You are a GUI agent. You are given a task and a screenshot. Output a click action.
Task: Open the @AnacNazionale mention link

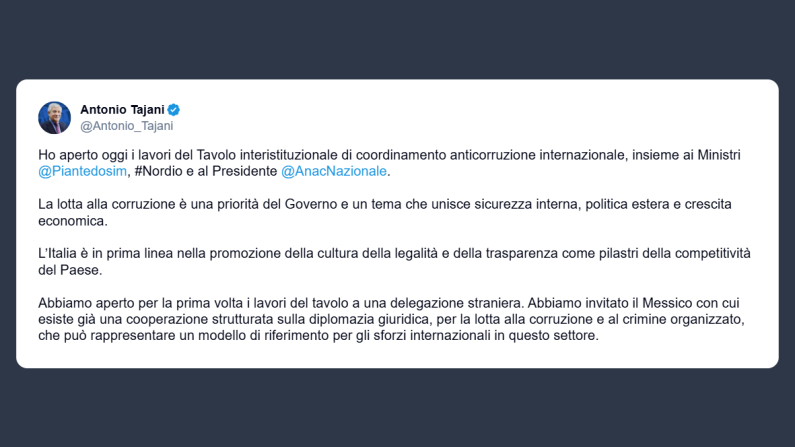(x=333, y=171)
